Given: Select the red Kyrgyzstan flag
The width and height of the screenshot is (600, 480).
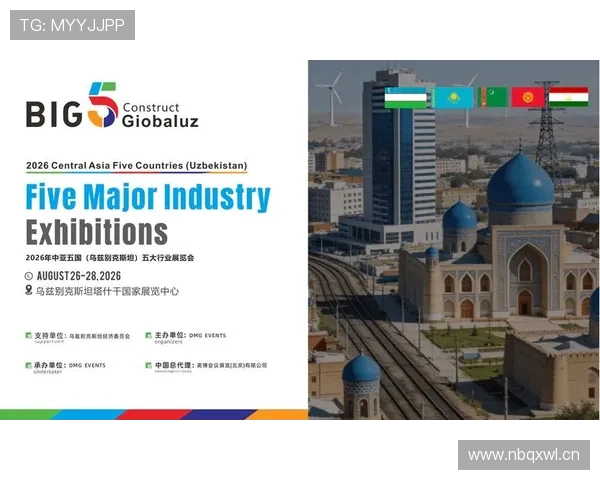Looking at the screenshot, I should tap(528, 97).
